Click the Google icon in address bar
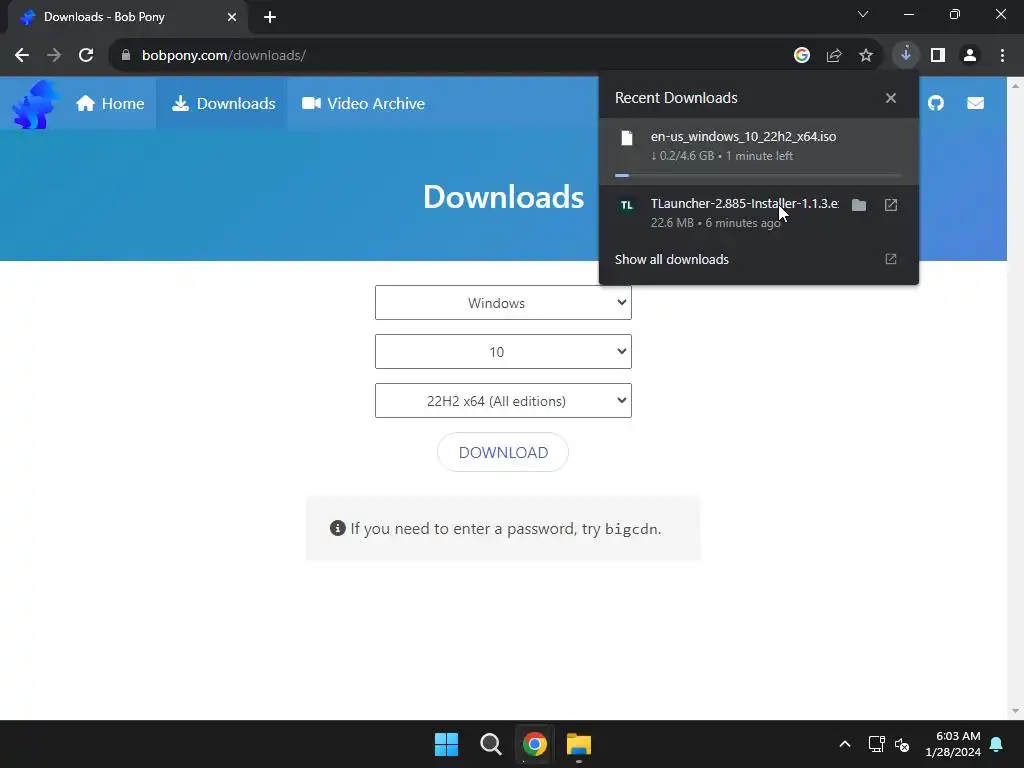Screen dimensions: 1024x768 [x=801, y=56]
